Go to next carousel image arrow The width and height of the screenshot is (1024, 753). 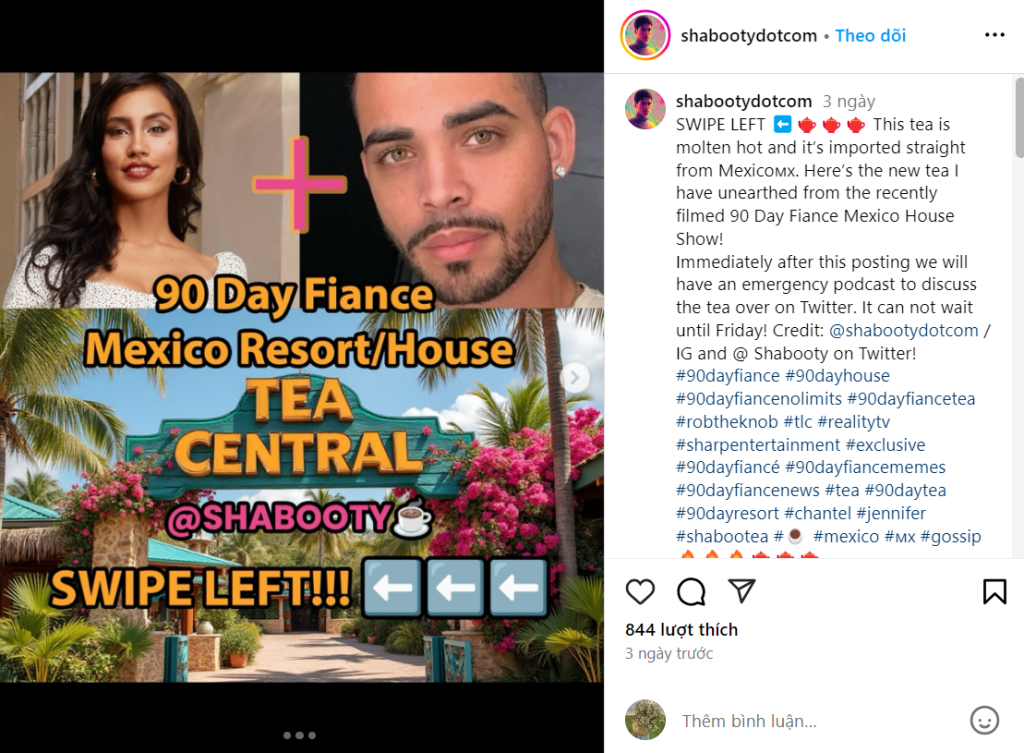click(x=575, y=377)
